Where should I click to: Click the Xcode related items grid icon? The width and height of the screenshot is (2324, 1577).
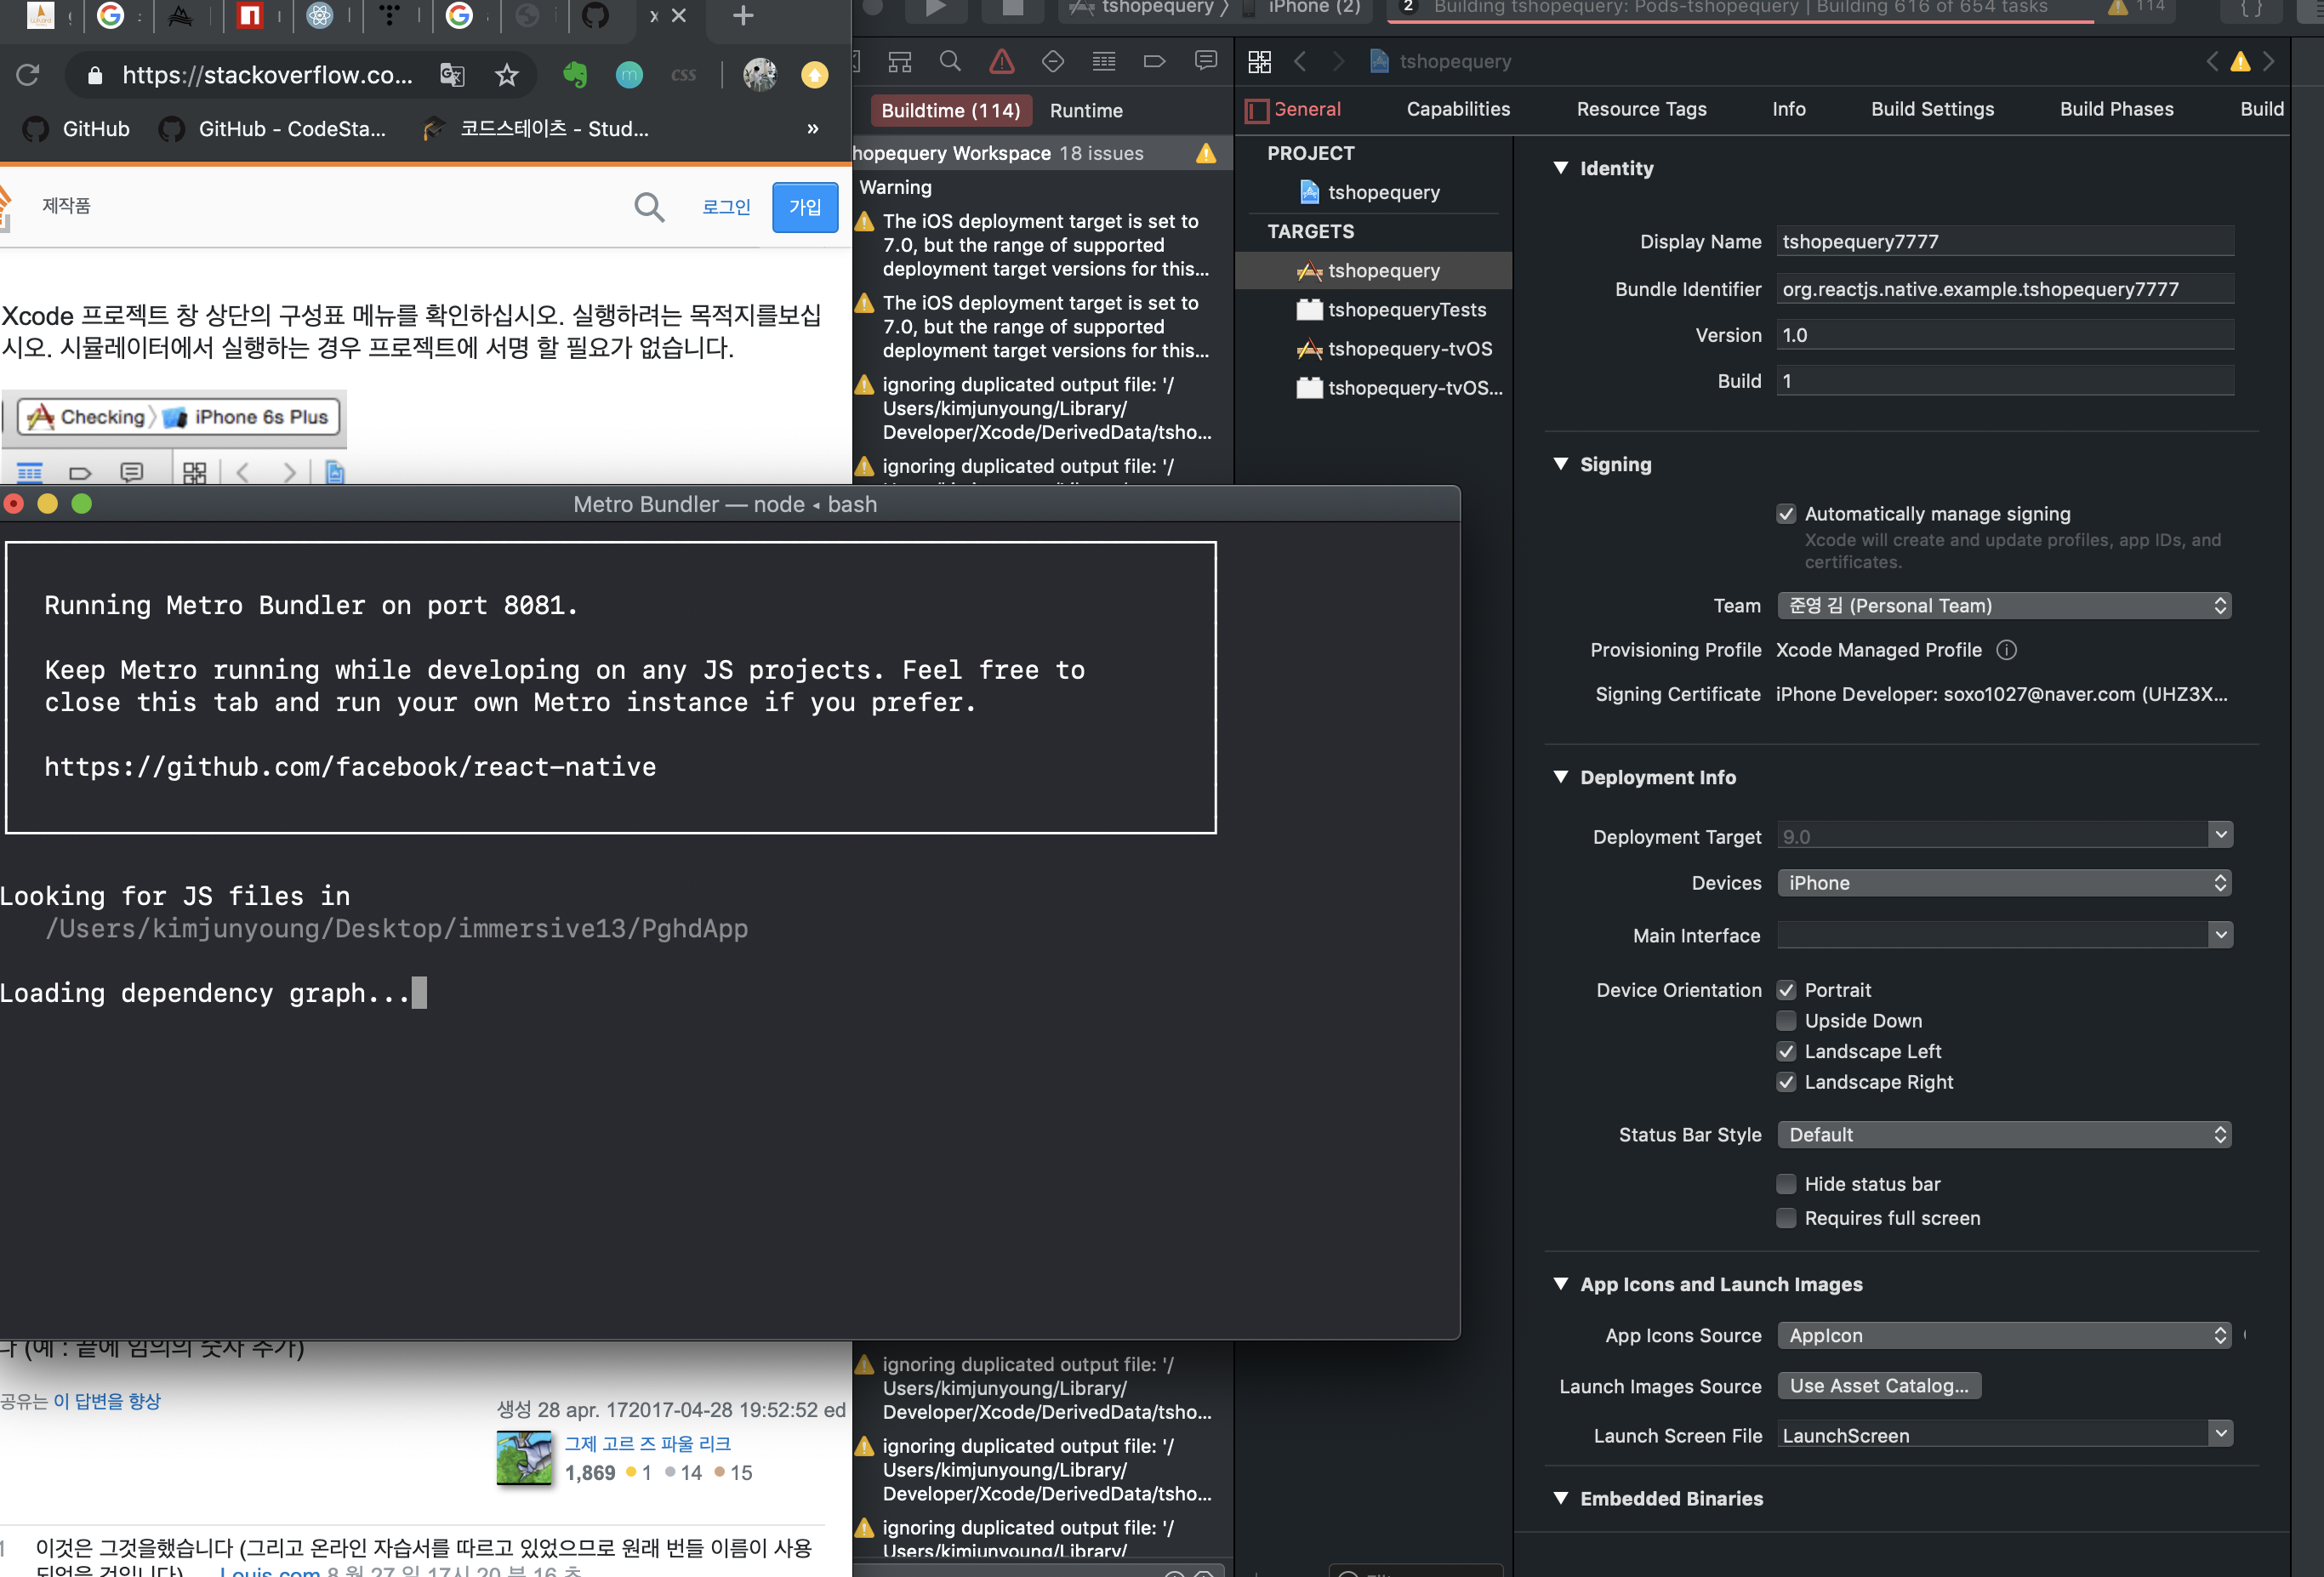(1259, 62)
